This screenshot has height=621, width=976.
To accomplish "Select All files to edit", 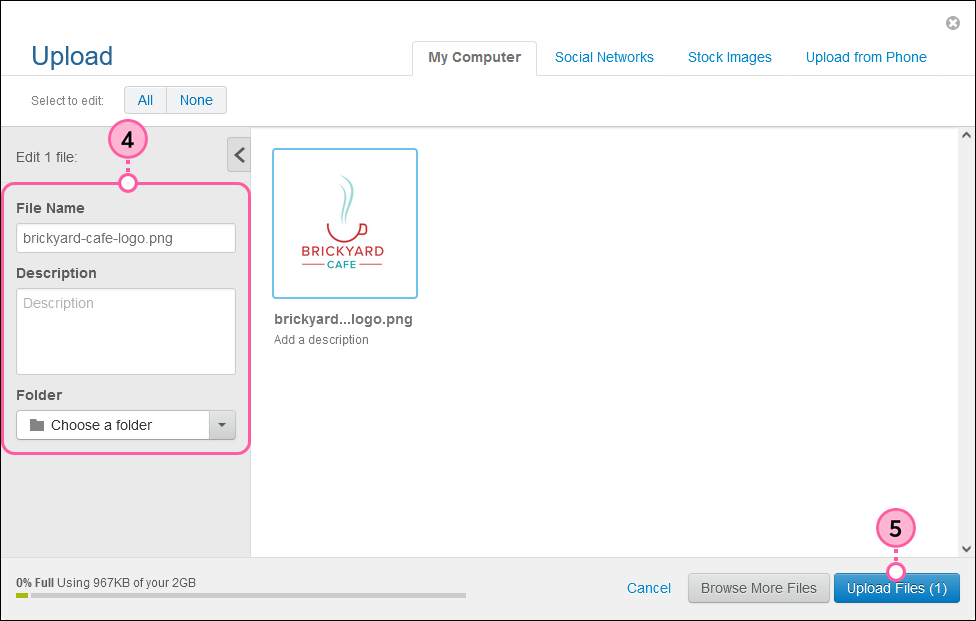I will [145, 100].
